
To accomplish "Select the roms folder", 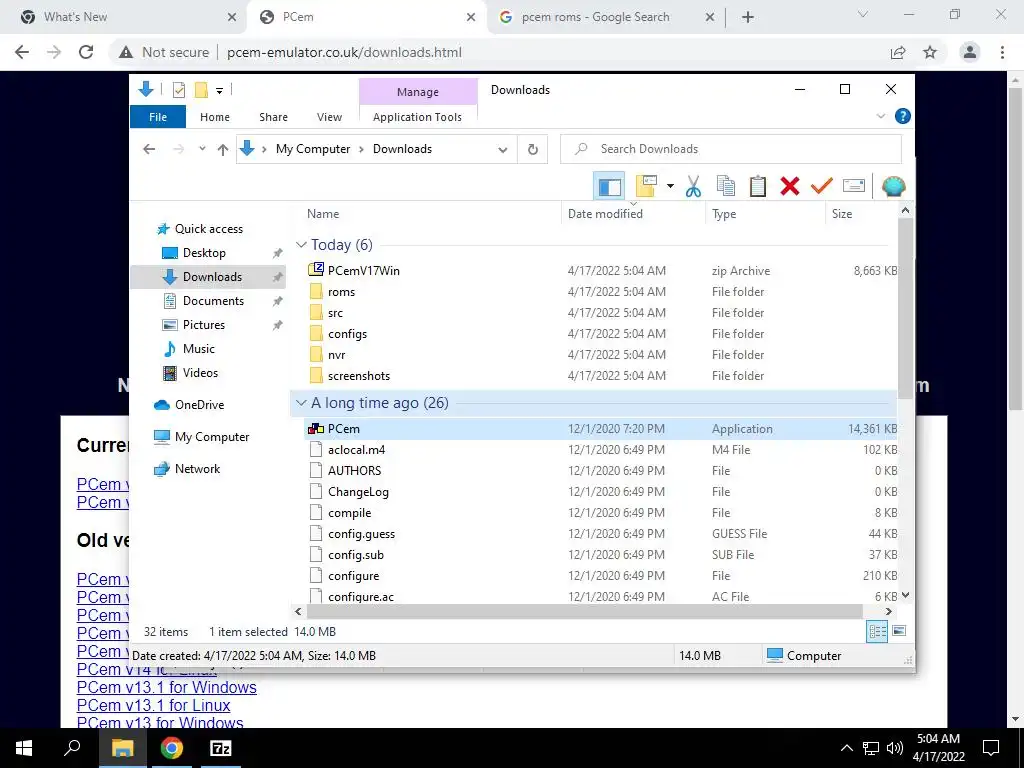I will [x=342, y=292].
